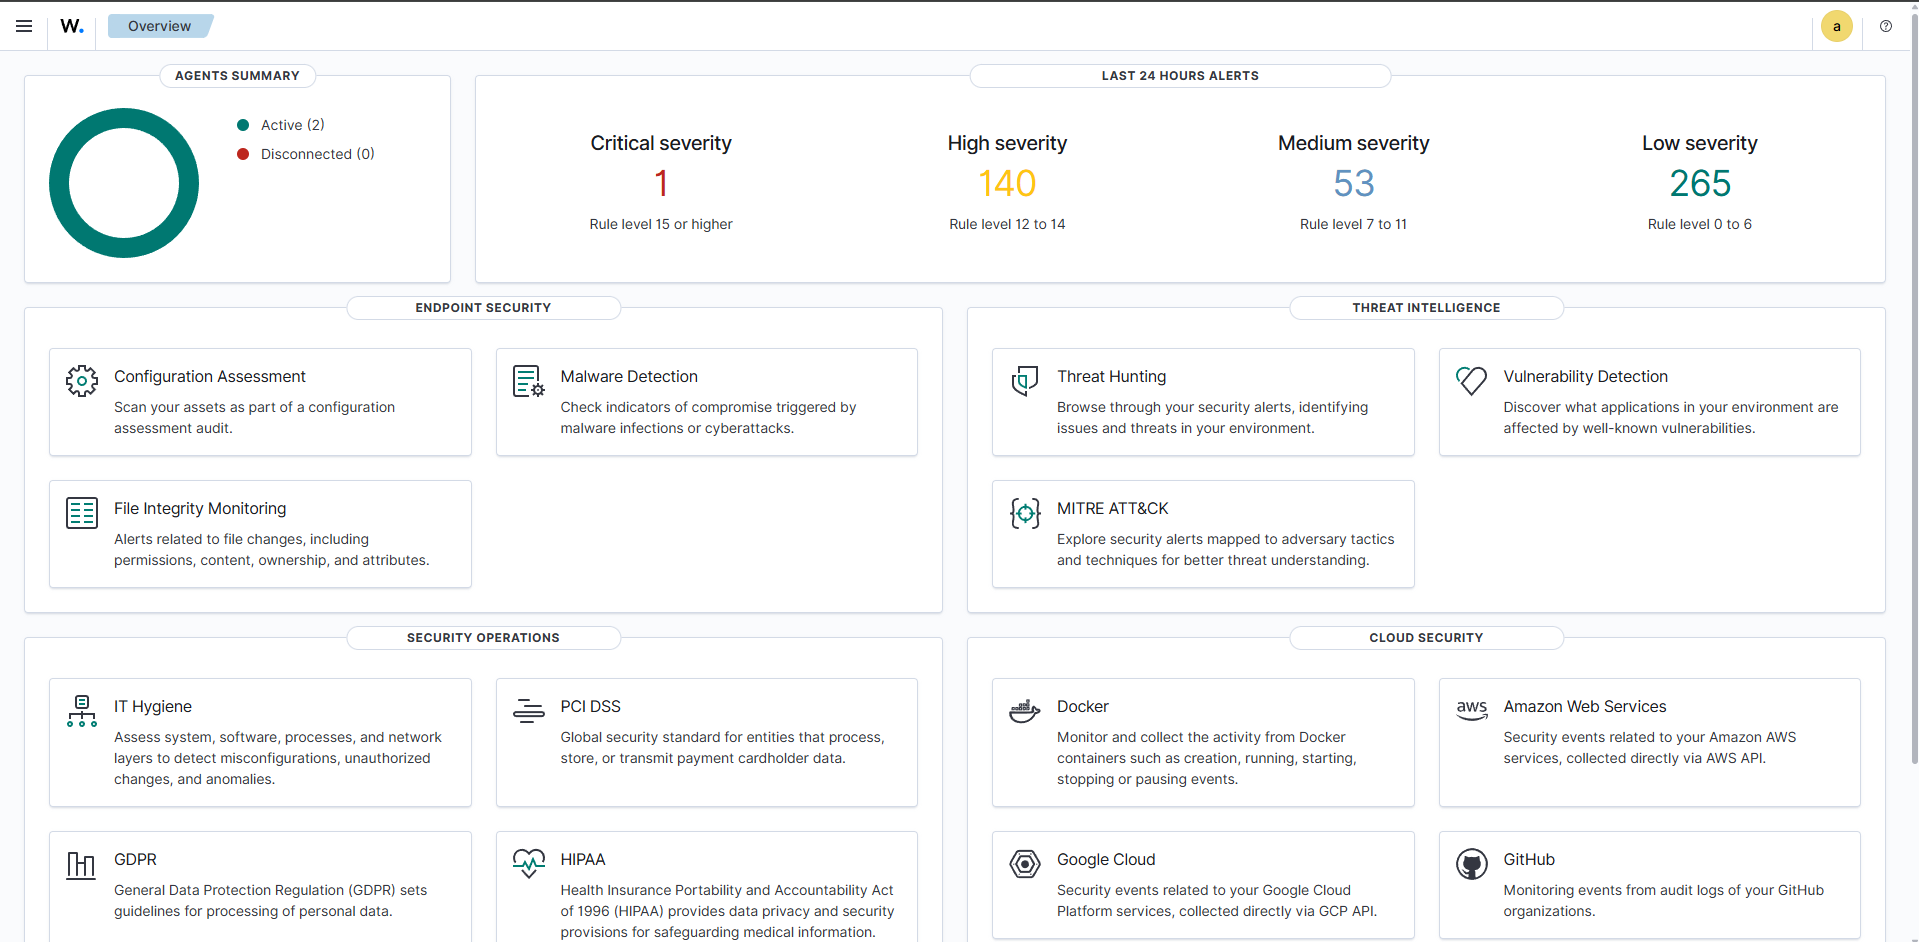Open the File Integrity Monitoring card
This screenshot has height=942, width=1919.
click(x=260, y=533)
